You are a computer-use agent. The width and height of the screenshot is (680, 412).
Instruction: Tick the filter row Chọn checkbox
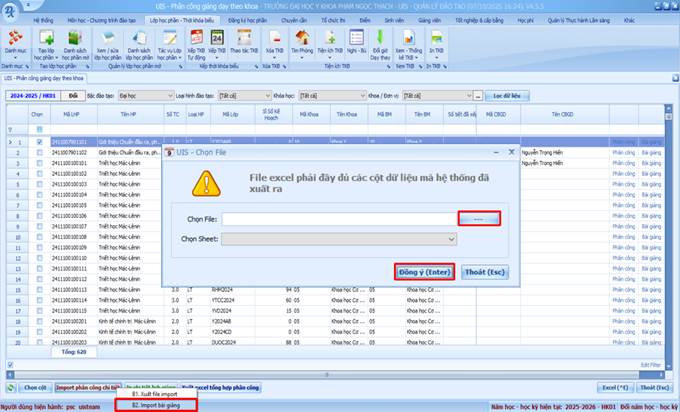pos(39,129)
